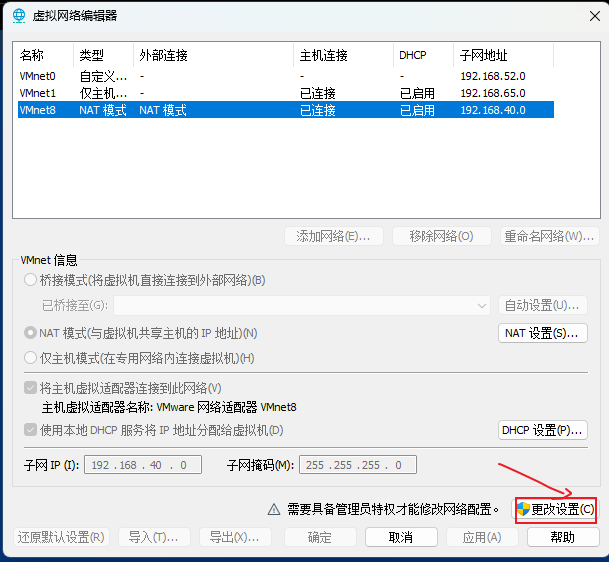Click the 子网地址 column header
Screen dimensions: 609x562
(503, 55)
